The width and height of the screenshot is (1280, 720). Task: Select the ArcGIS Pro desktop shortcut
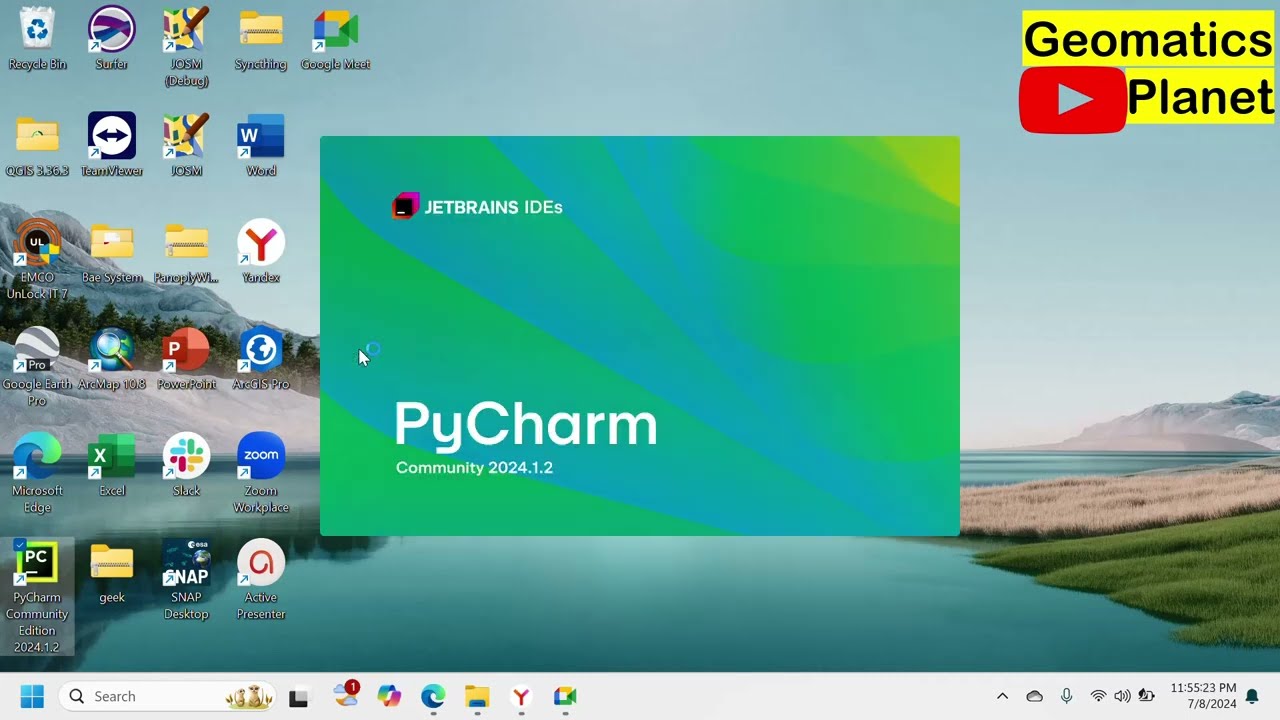(261, 358)
